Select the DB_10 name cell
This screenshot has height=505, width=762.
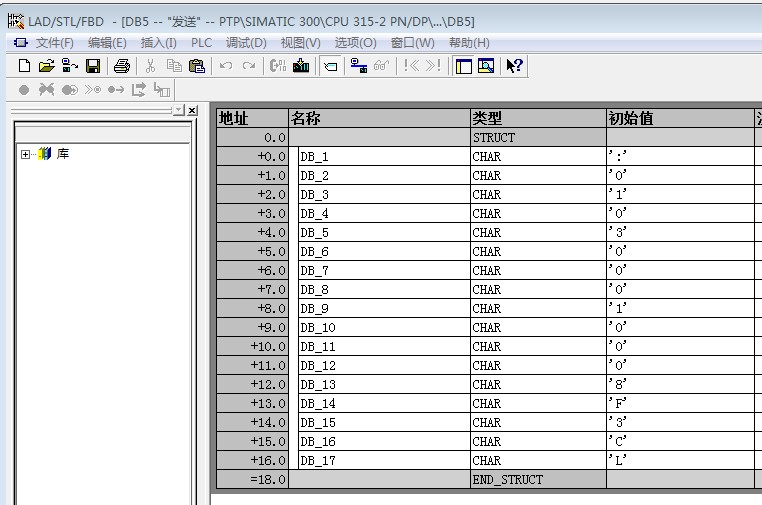click(384, 328)
